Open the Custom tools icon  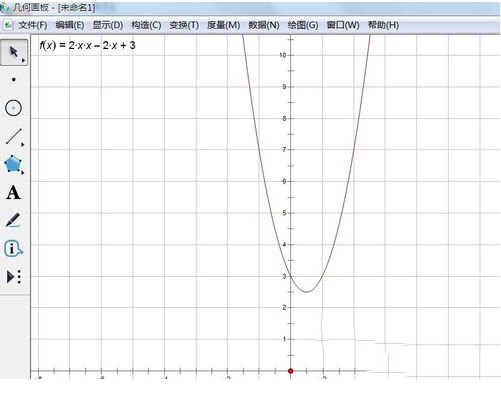pyautogui.click(x=14, y=277)
